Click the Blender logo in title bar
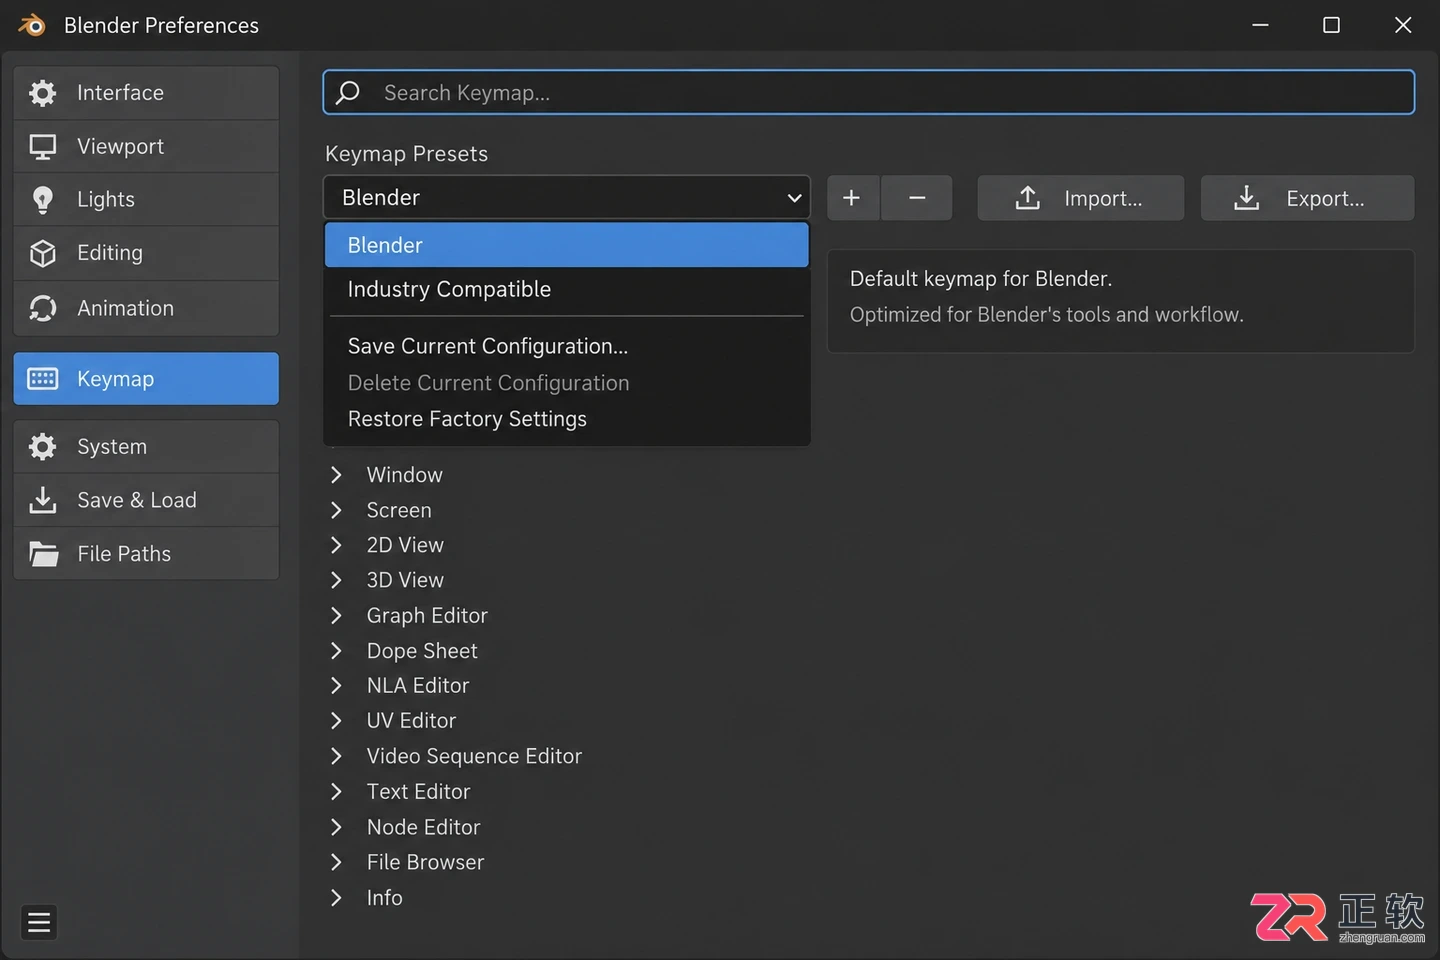 32,25
